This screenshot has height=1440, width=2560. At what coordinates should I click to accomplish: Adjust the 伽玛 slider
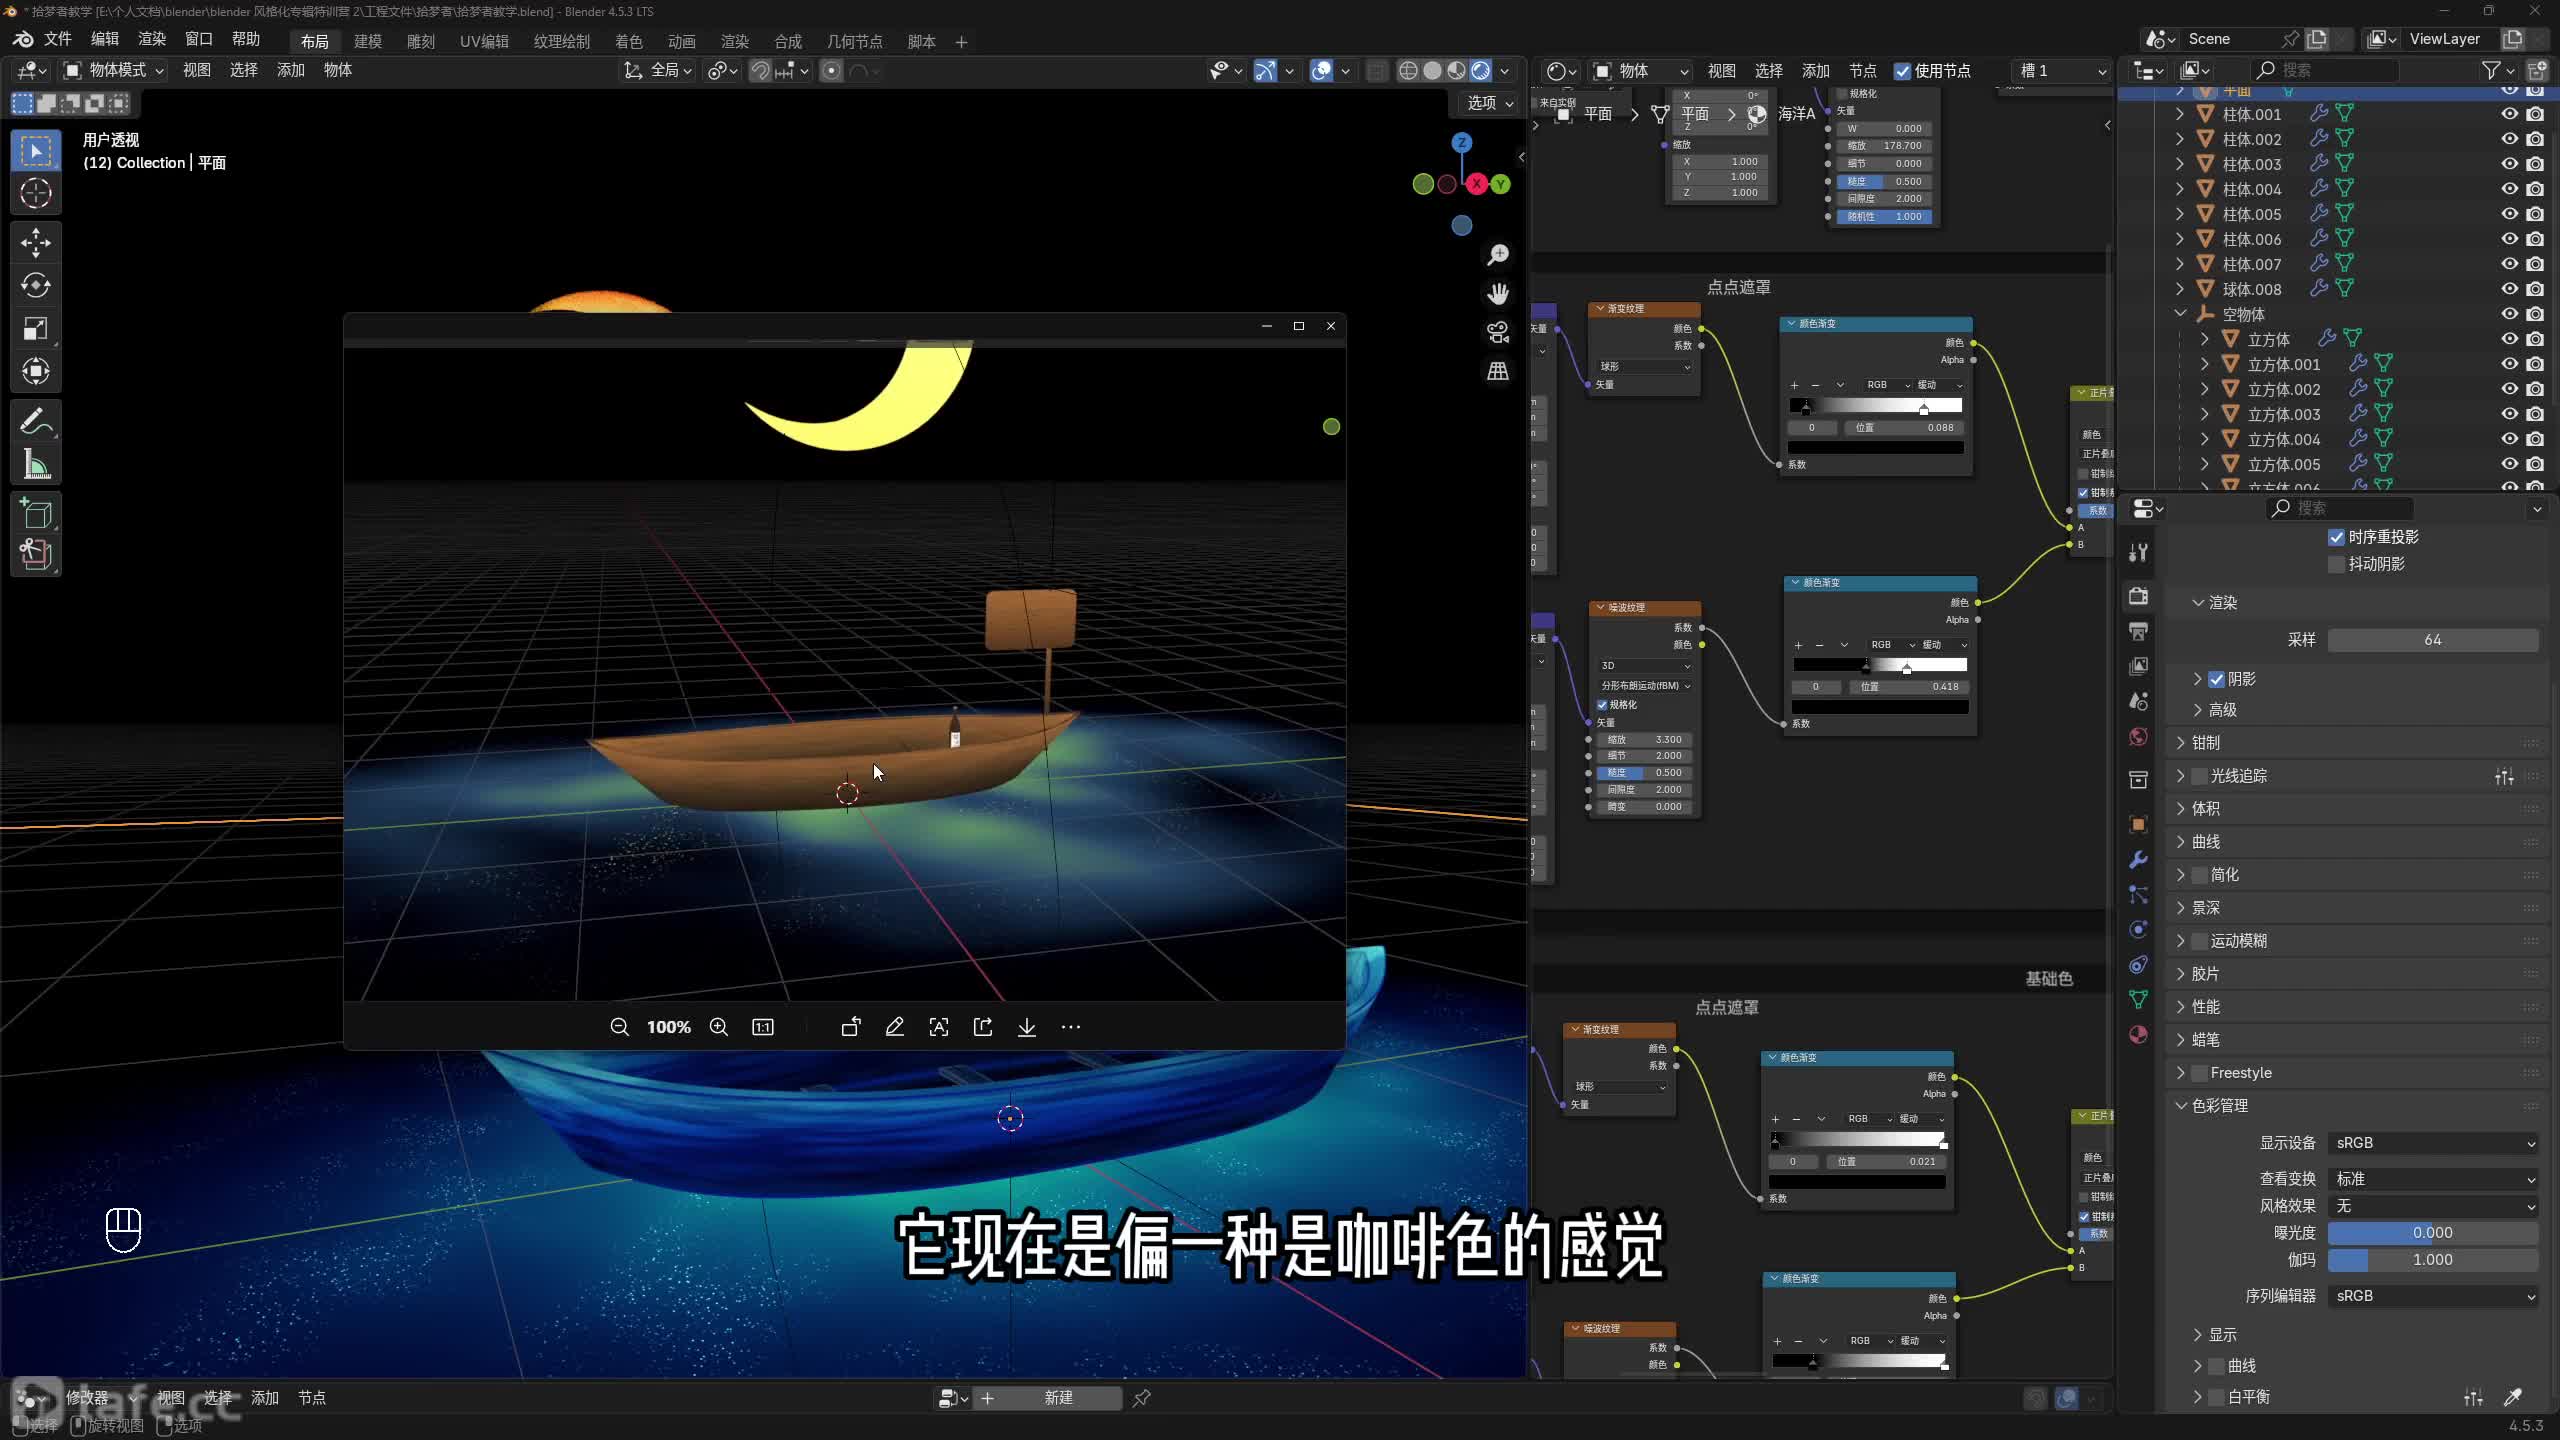pyautogui.click(x=2433, y=1260)
